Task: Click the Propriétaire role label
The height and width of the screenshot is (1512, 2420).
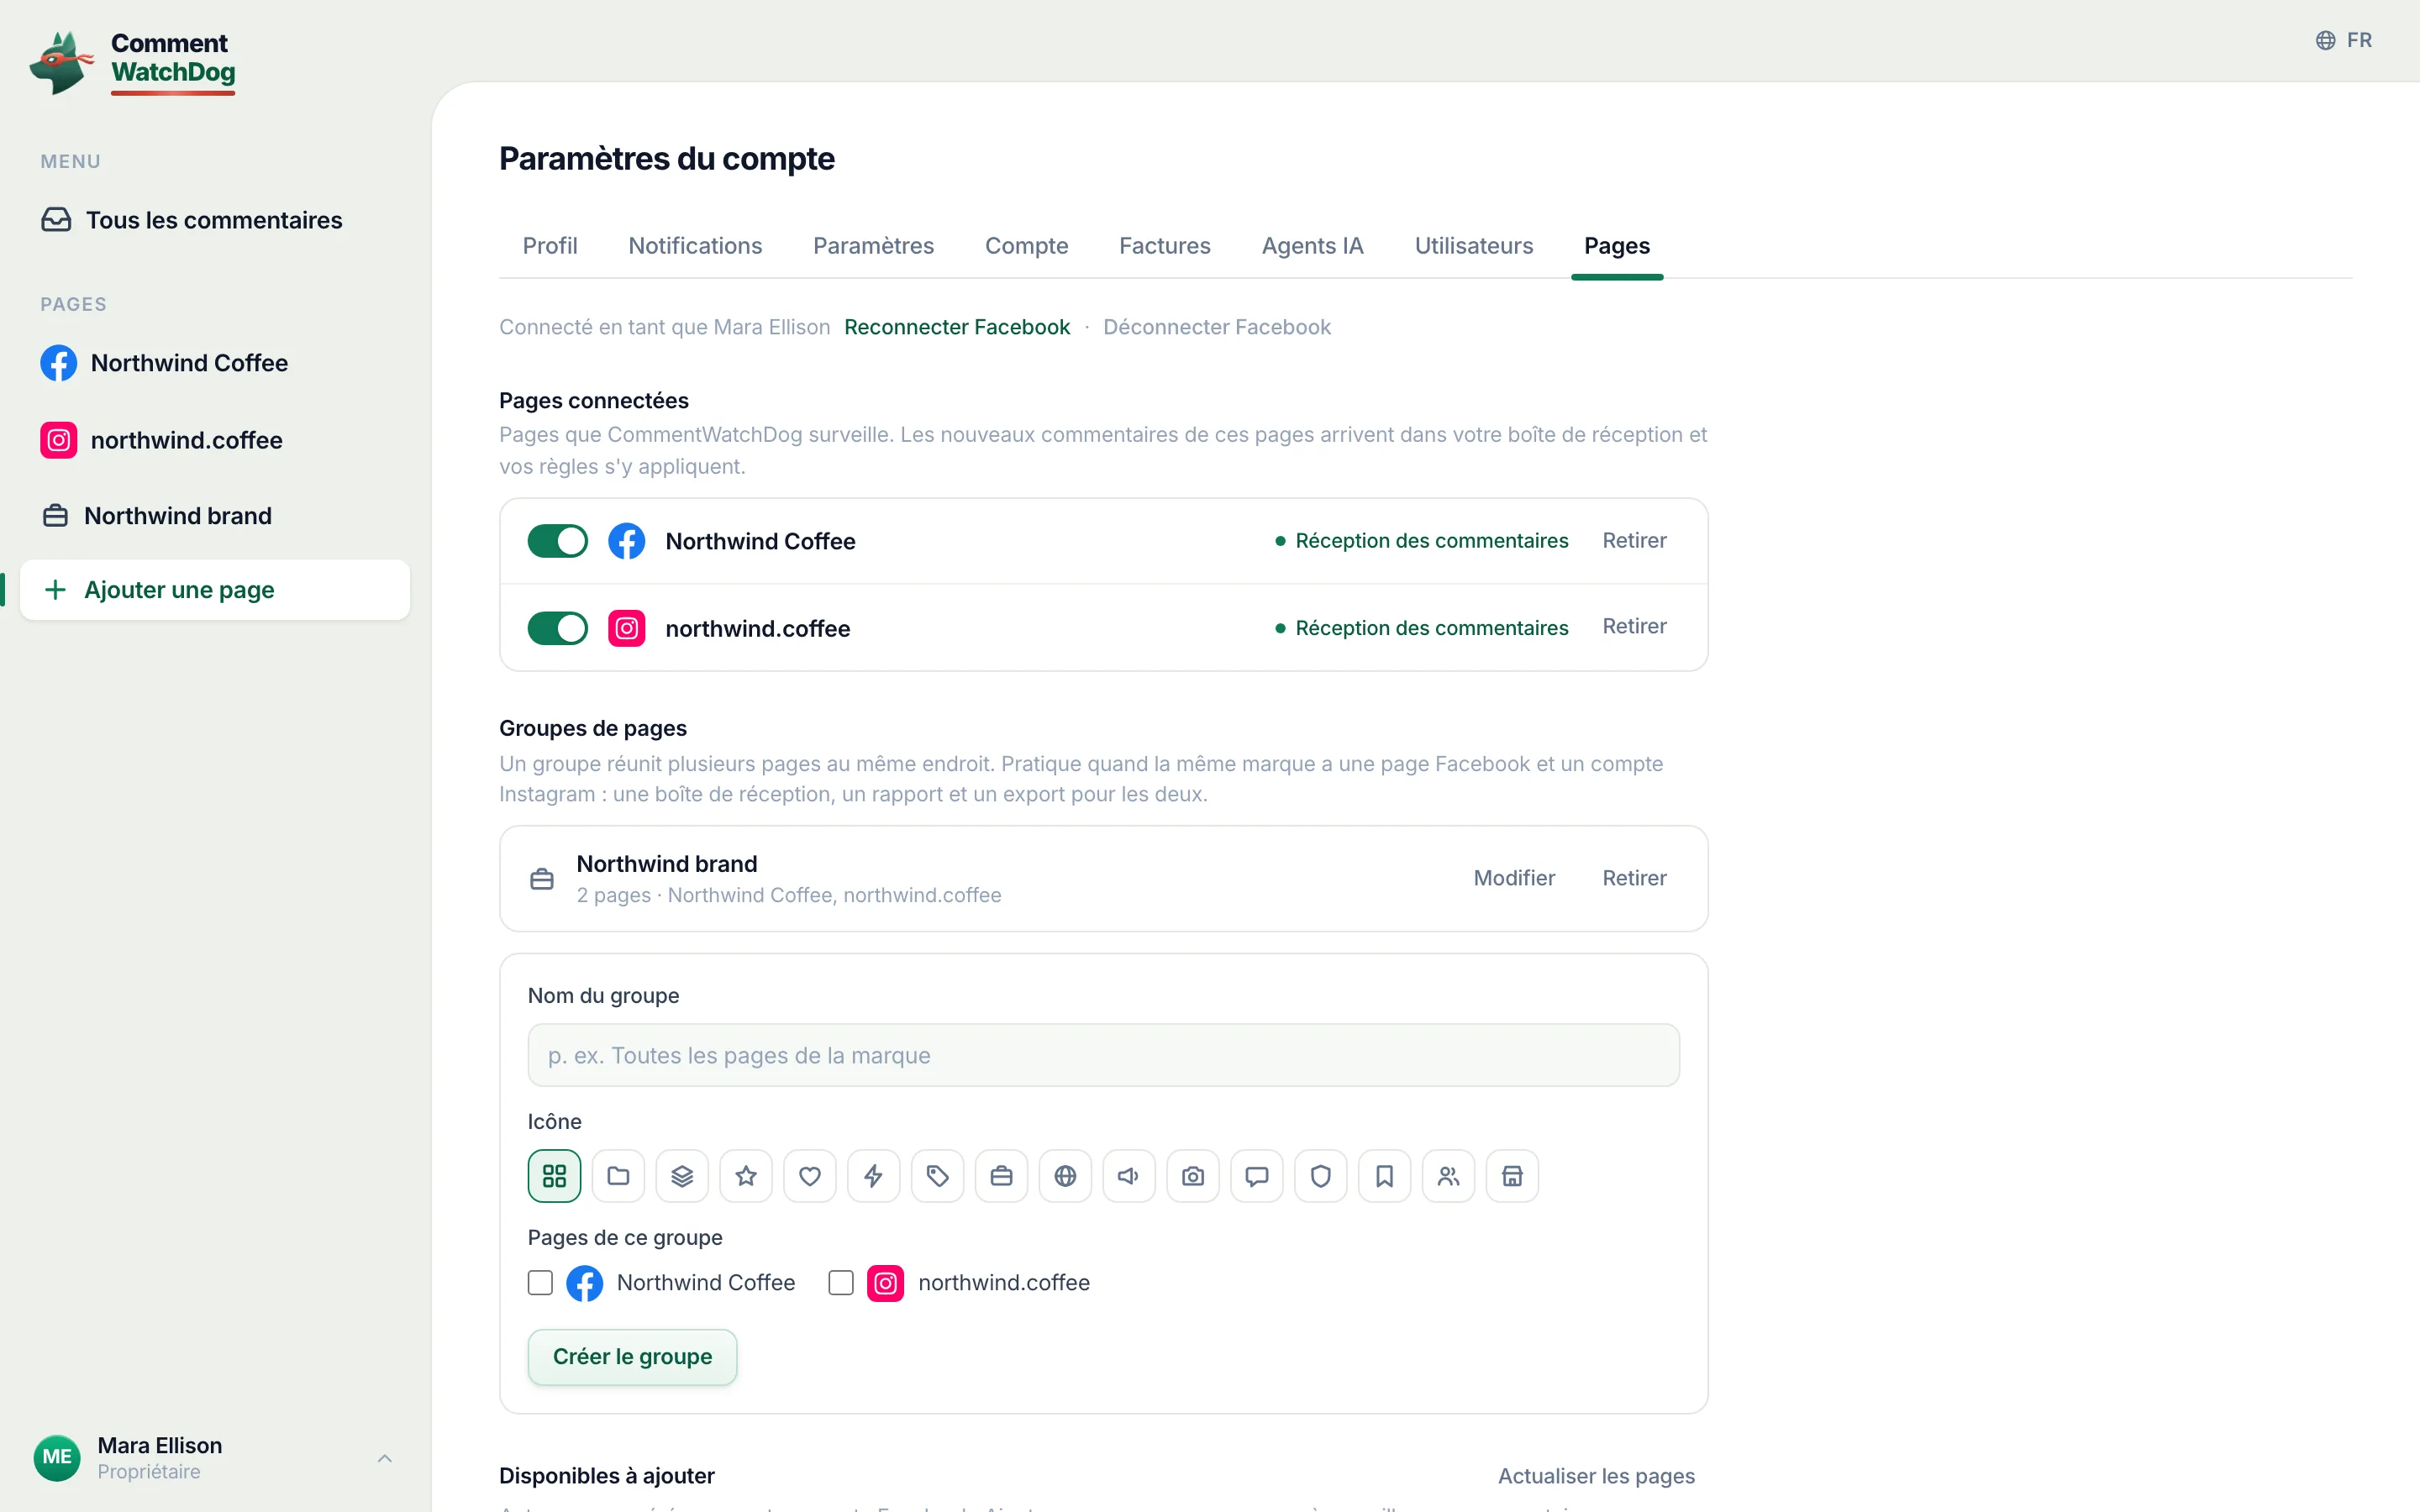Action: click(149, 1472)
